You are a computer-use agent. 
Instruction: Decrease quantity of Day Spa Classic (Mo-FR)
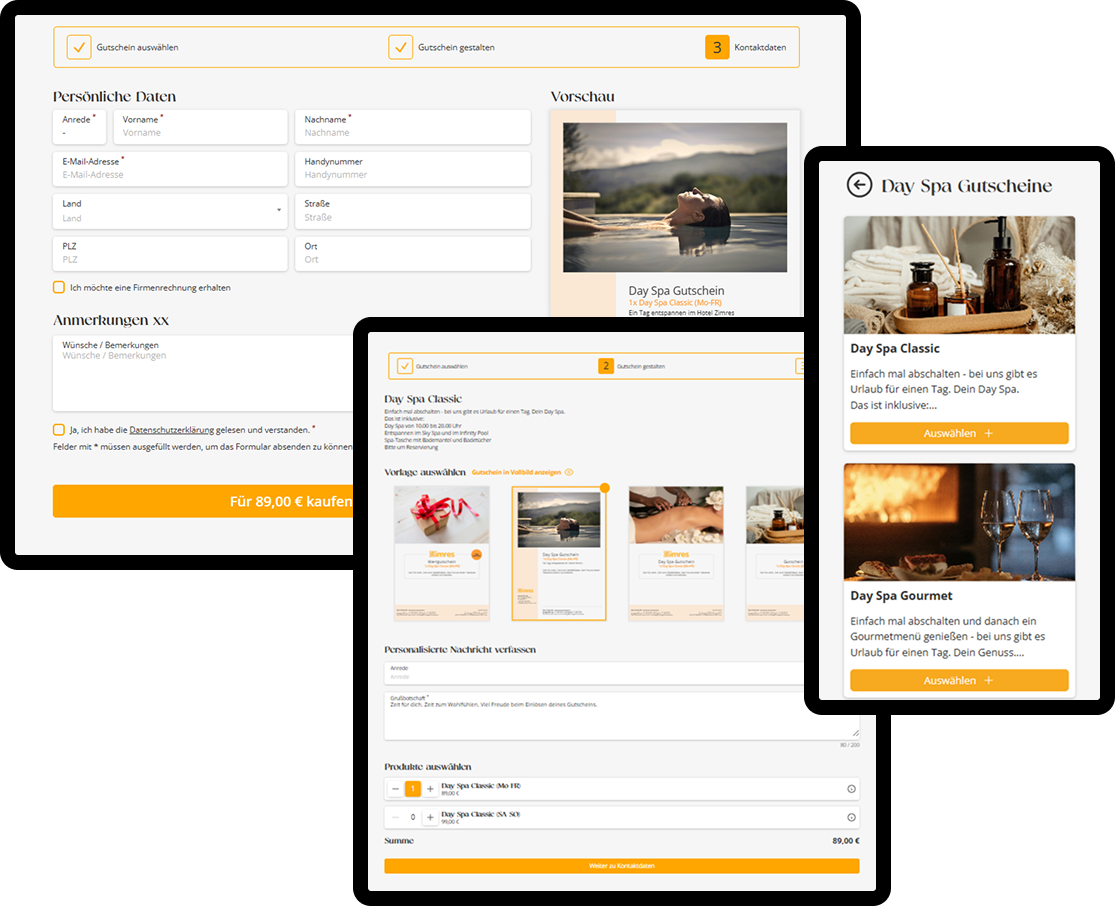pos(395,789)
